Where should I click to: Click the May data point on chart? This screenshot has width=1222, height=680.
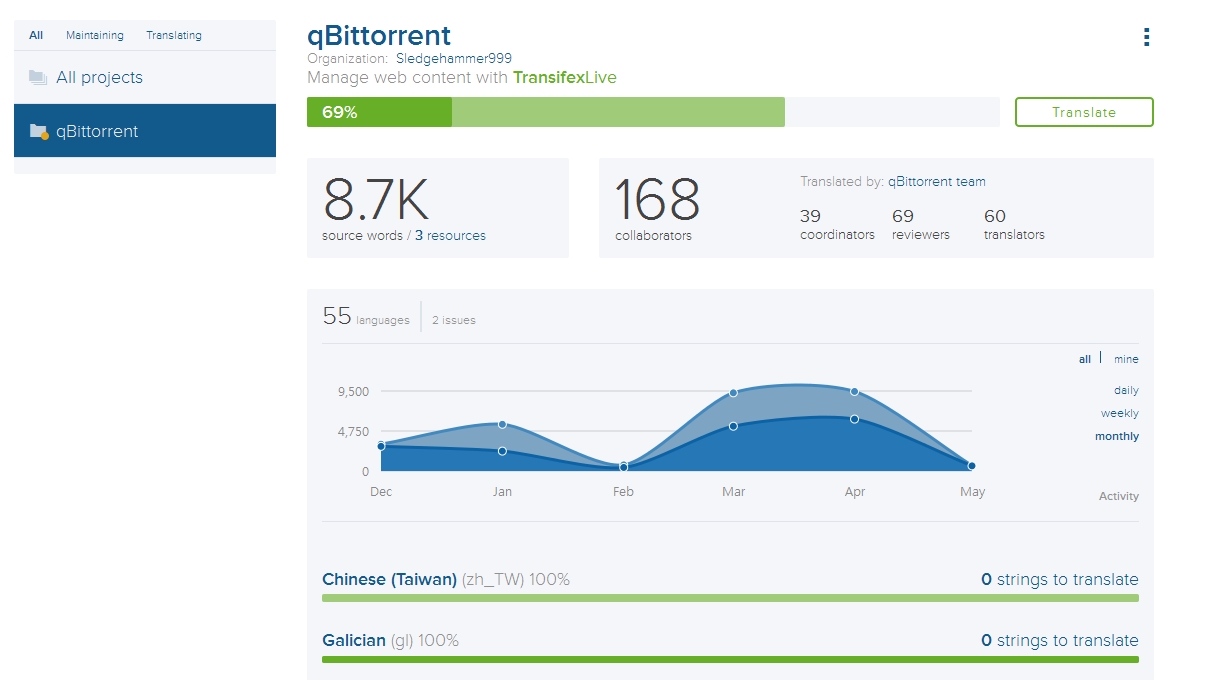pos(971,466)
